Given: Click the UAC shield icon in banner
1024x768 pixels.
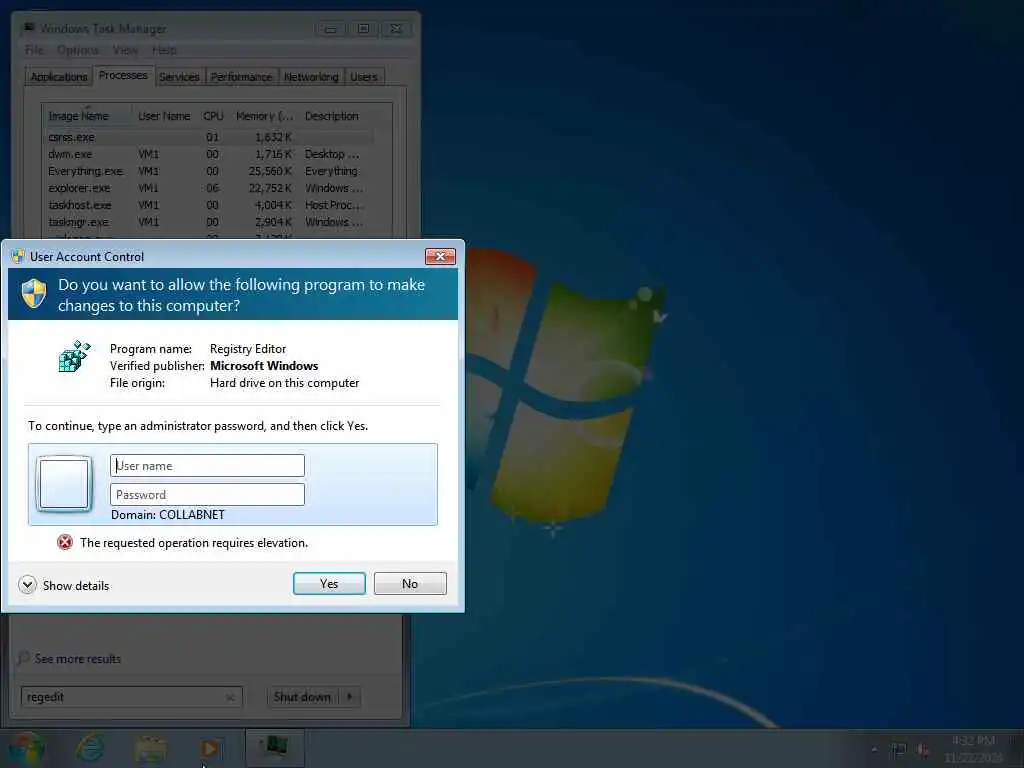Looking at the screenshot, I should point(34,294).
